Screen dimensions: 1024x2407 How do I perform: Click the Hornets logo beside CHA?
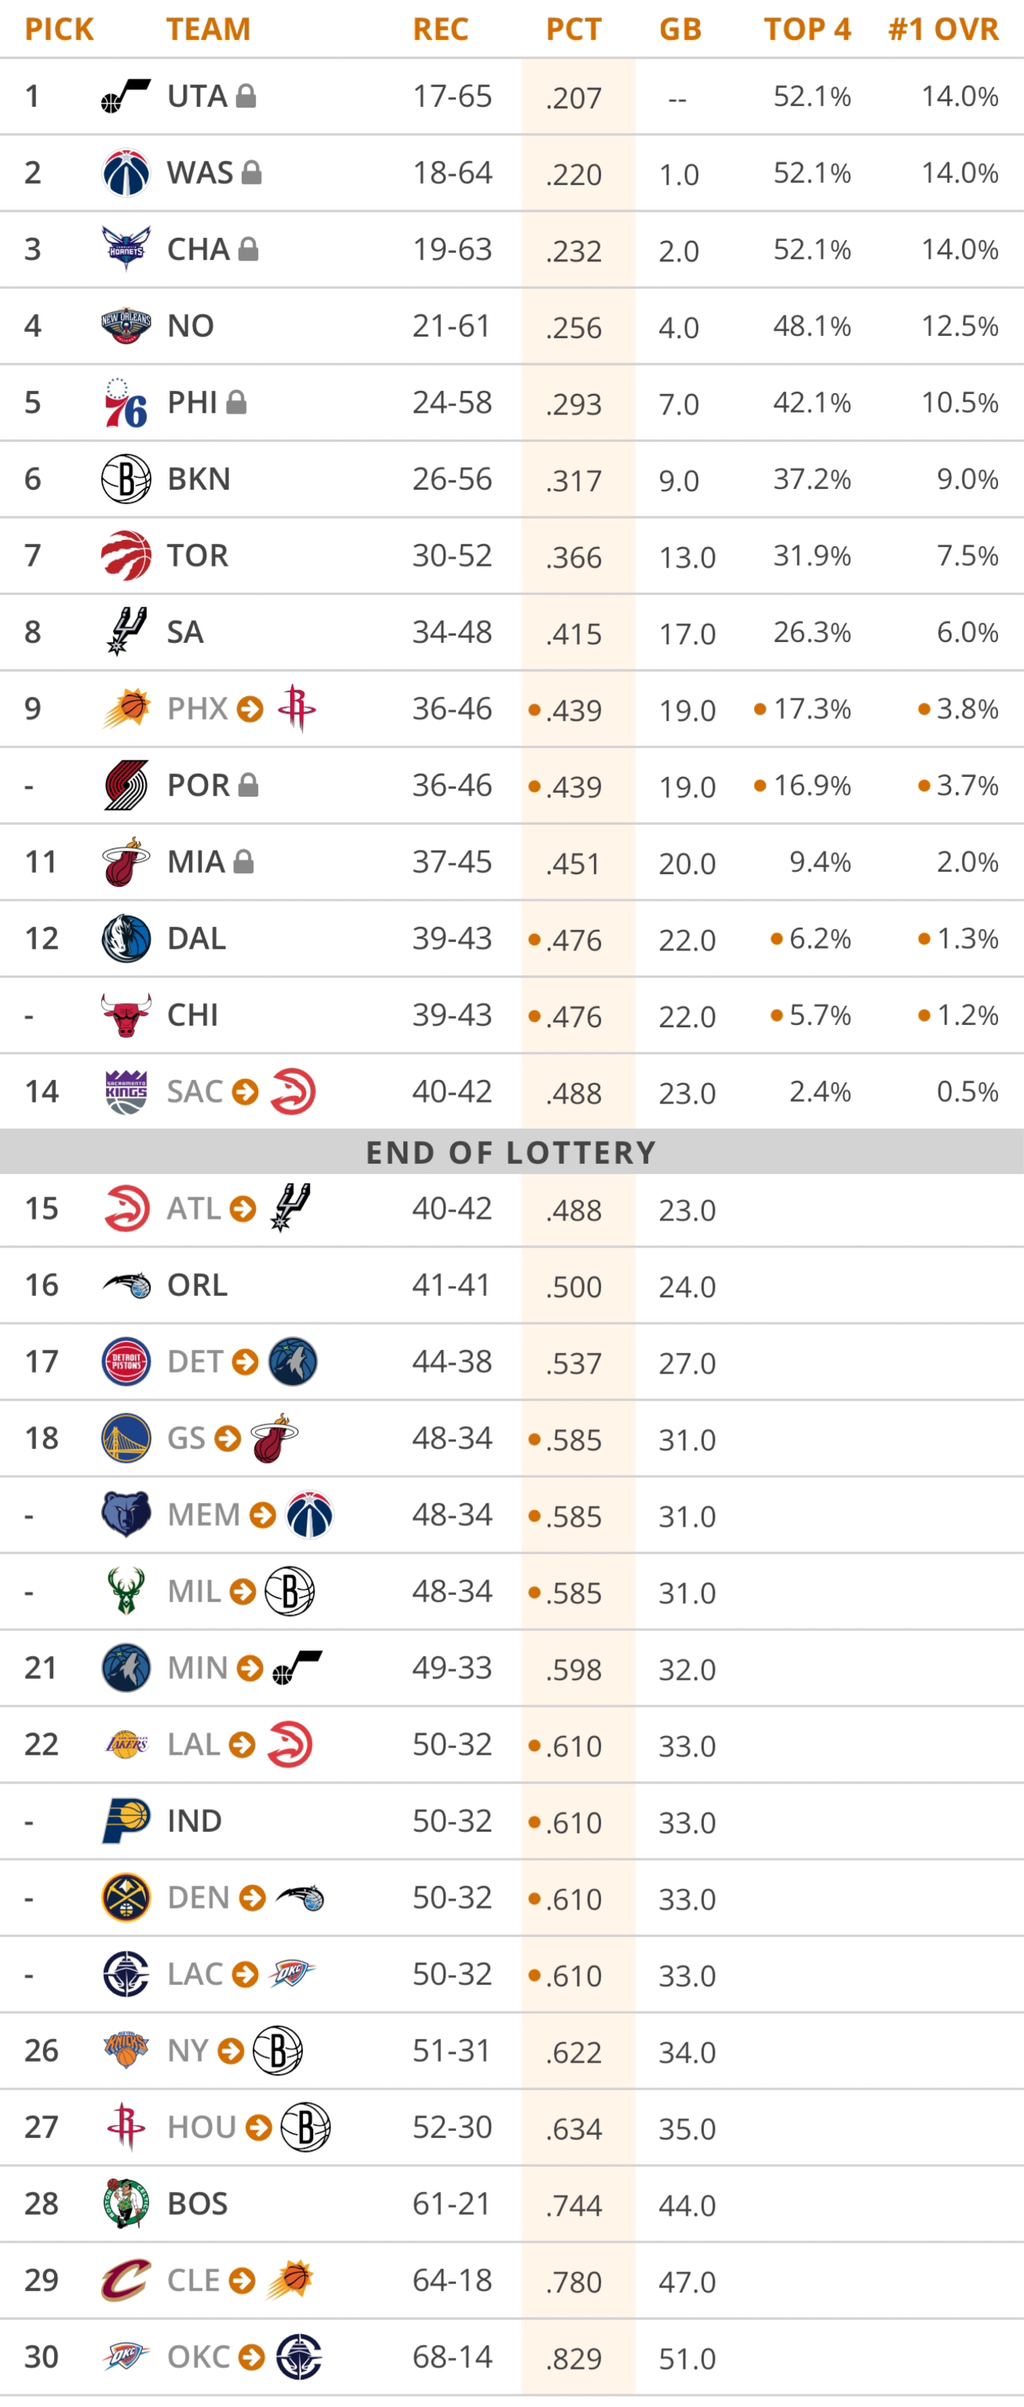tap(126, 249)
